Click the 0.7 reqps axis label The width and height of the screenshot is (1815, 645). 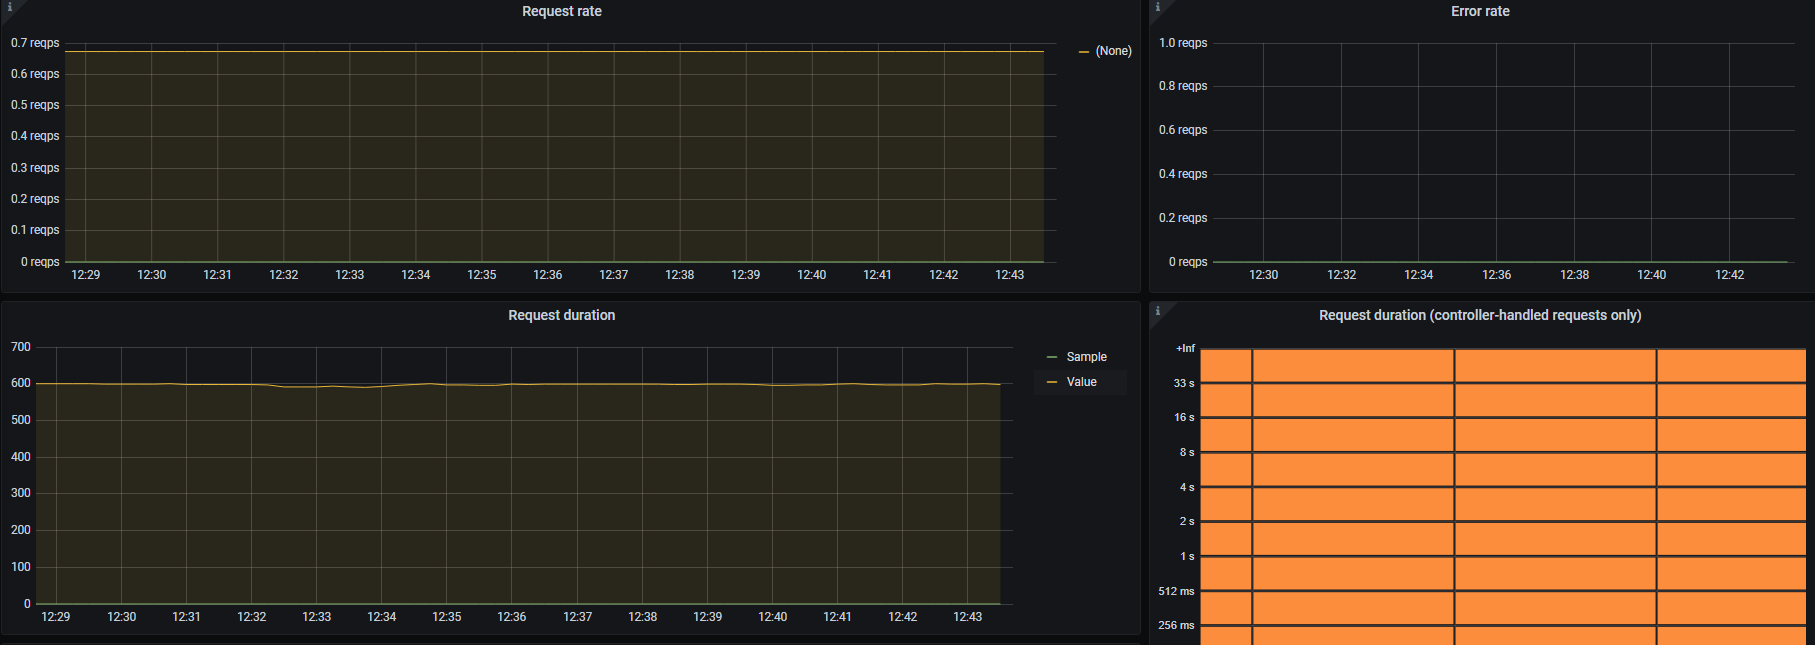tap(35, 43)
